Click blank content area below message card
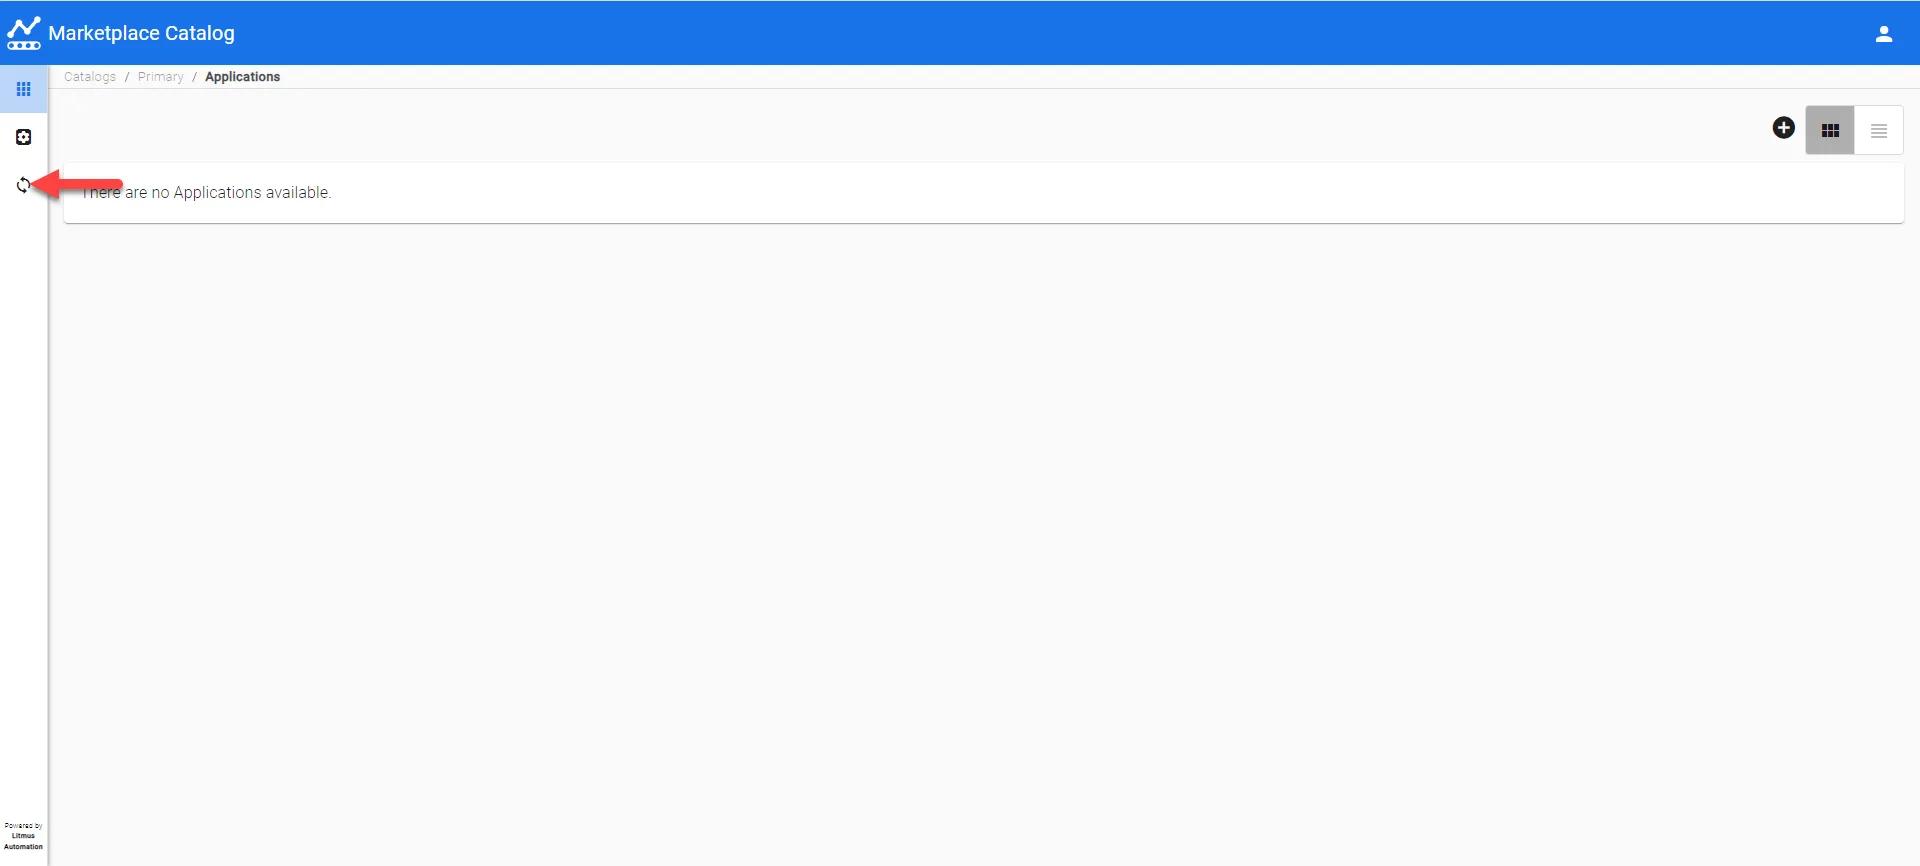The height and width of the screenshot is (866, 1920). (x=983, y=540)
